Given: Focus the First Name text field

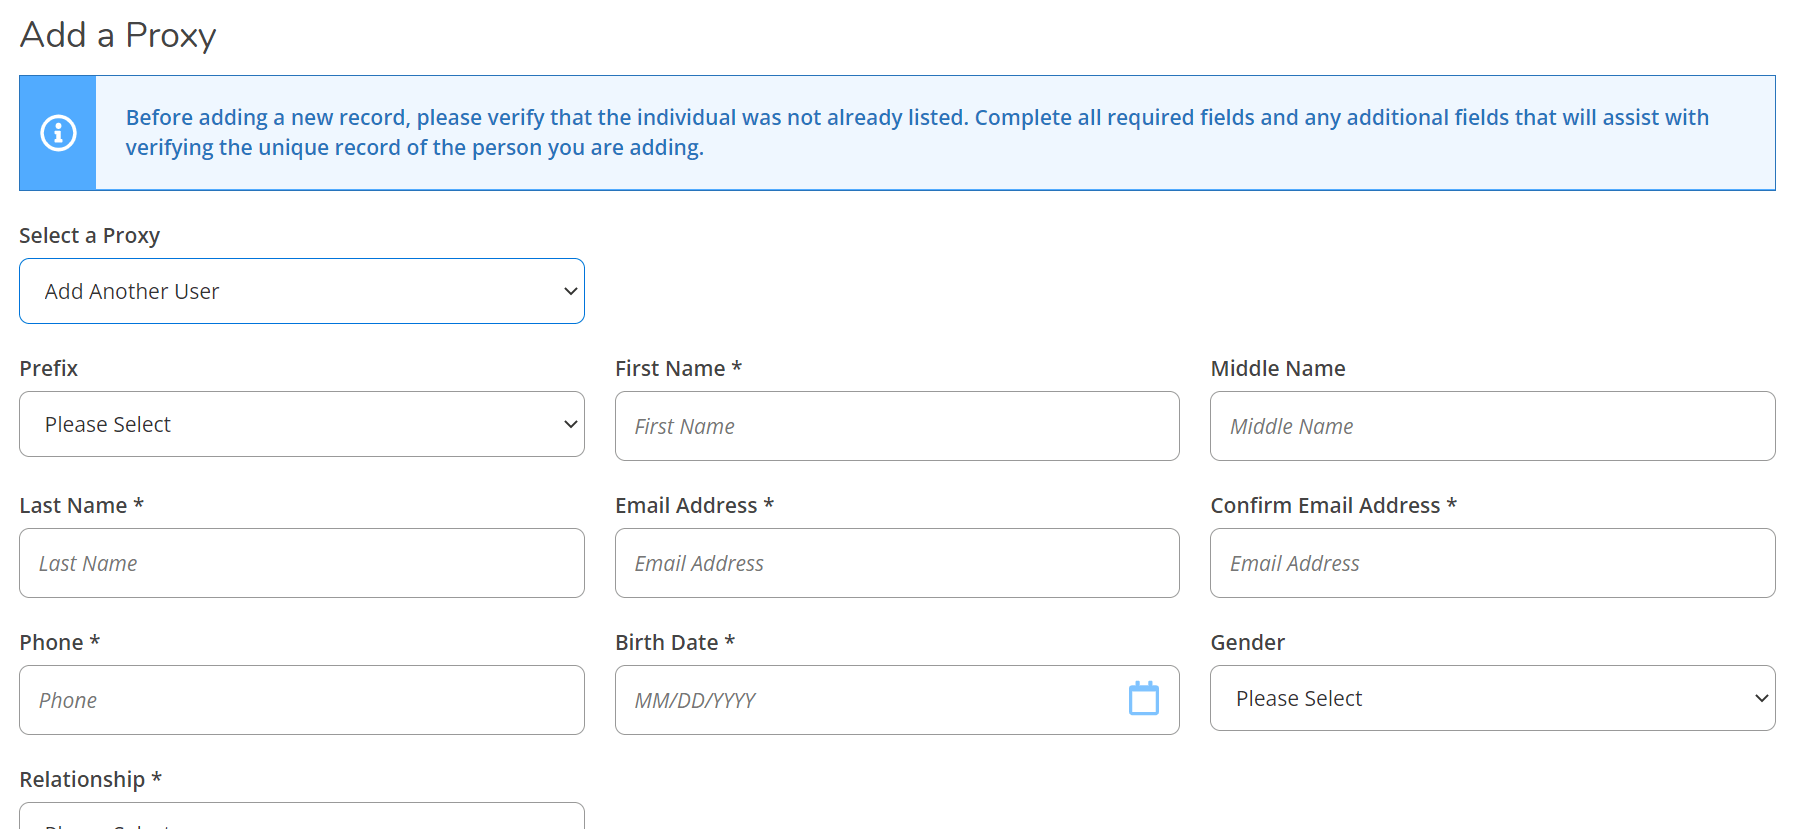Looking at the screenshot, I should (896, 426).
